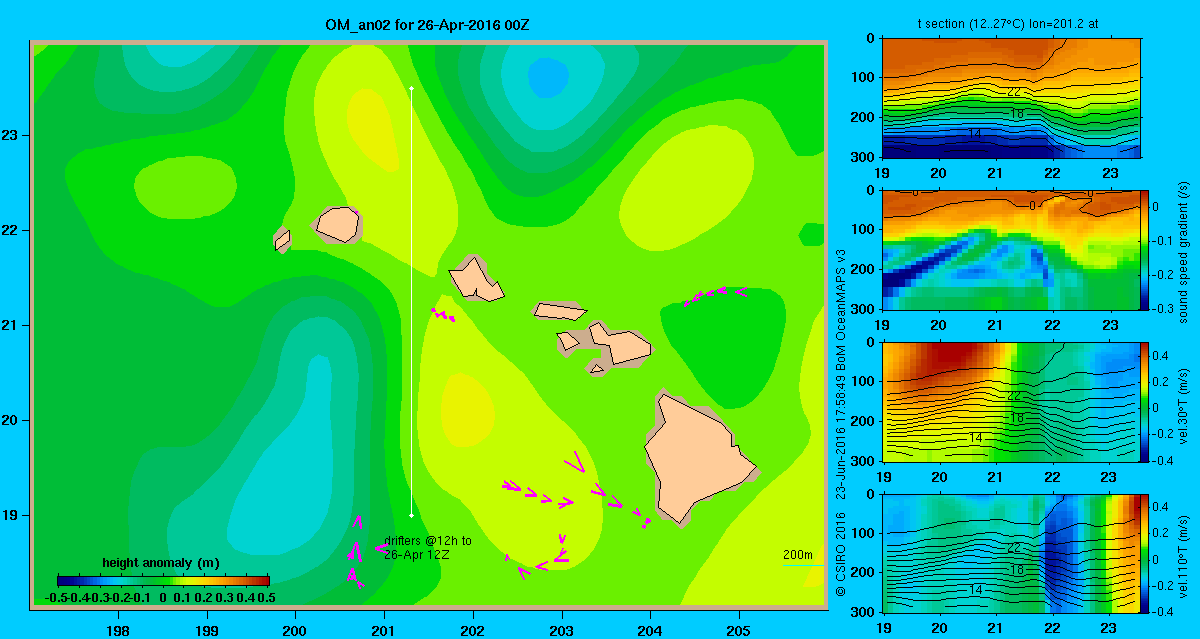Click the blue low anomaly at top of map
1200x639 pixels.
(x=546, y=75)
